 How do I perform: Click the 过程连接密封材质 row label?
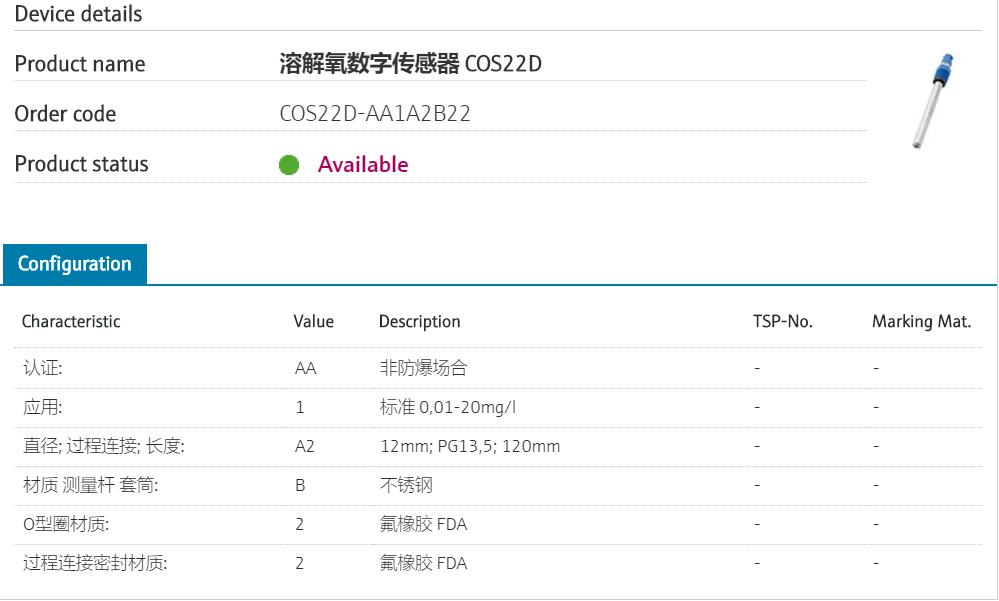click(x=95, y=563)
